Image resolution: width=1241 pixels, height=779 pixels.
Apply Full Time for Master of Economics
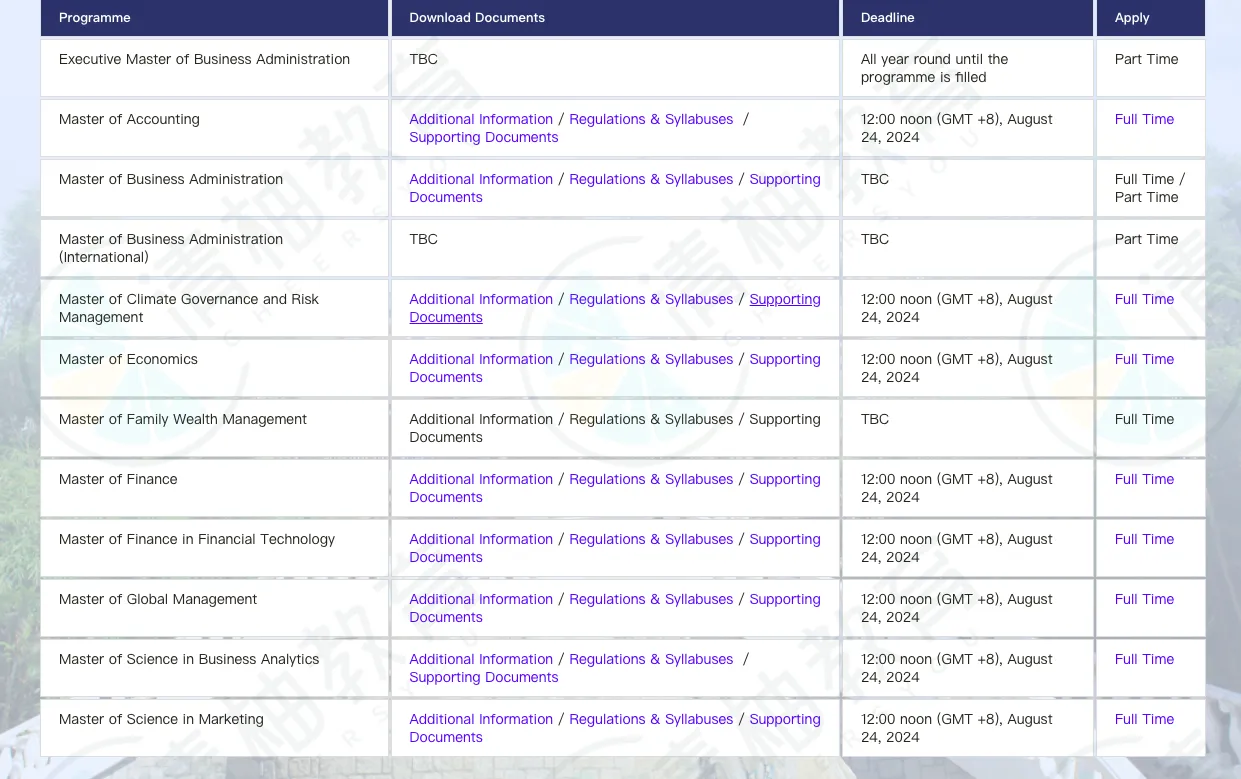tap(1144, 359)
